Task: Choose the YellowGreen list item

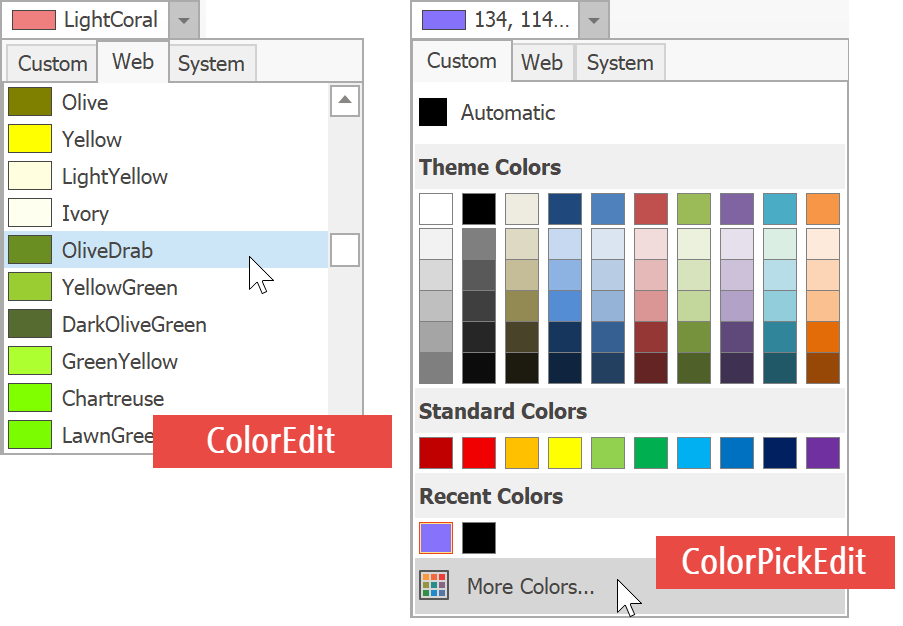Action: coord(119,287)
